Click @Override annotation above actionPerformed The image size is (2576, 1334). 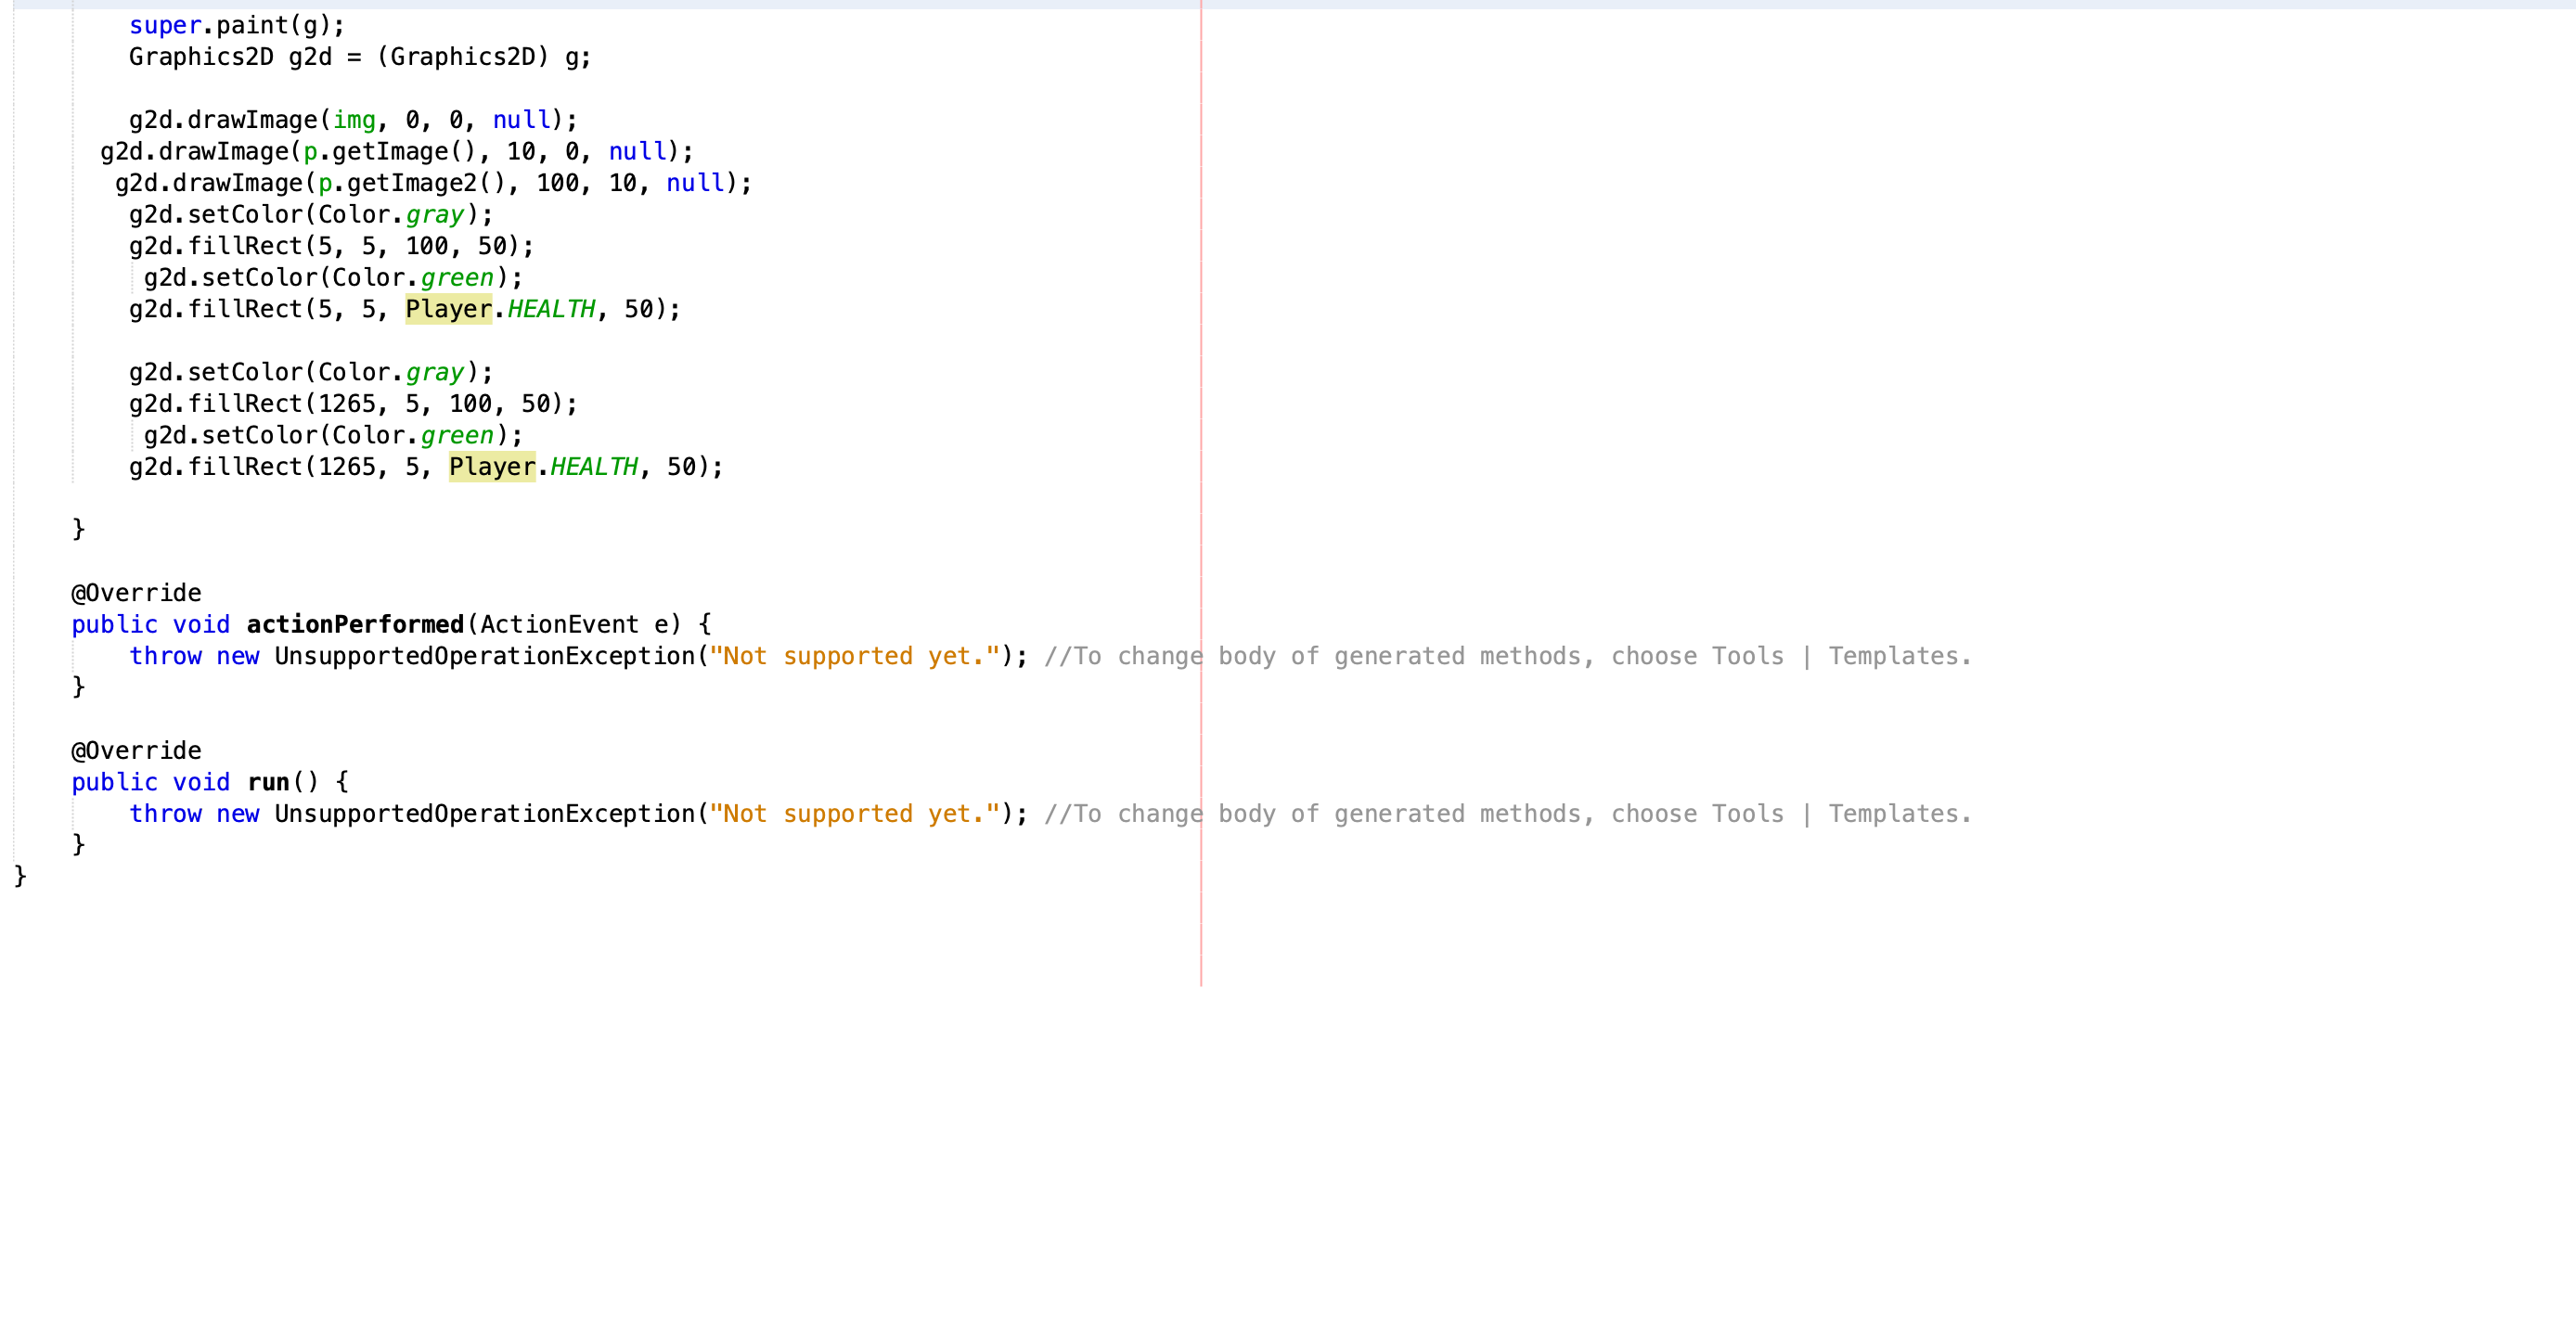coord(136,593)
